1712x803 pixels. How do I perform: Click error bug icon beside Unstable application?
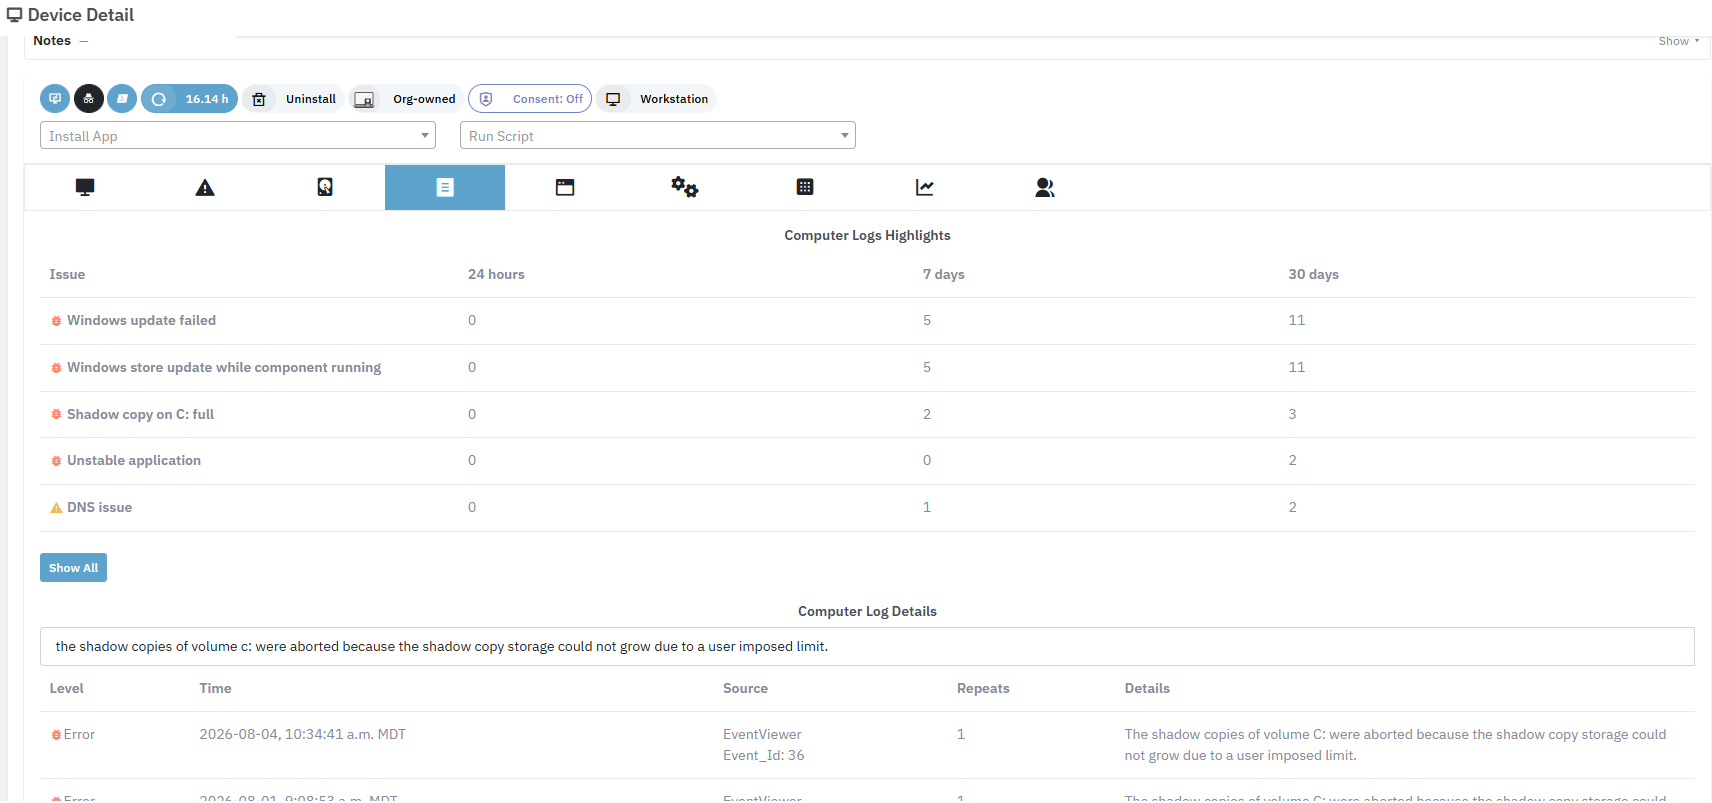coord(56,461)
